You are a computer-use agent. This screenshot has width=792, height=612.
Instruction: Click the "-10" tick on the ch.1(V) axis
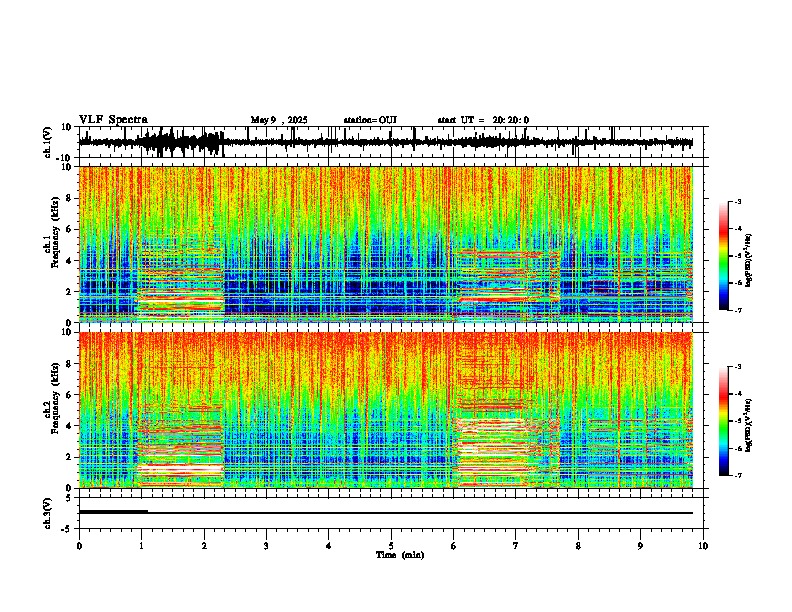(x=65, y=158)
